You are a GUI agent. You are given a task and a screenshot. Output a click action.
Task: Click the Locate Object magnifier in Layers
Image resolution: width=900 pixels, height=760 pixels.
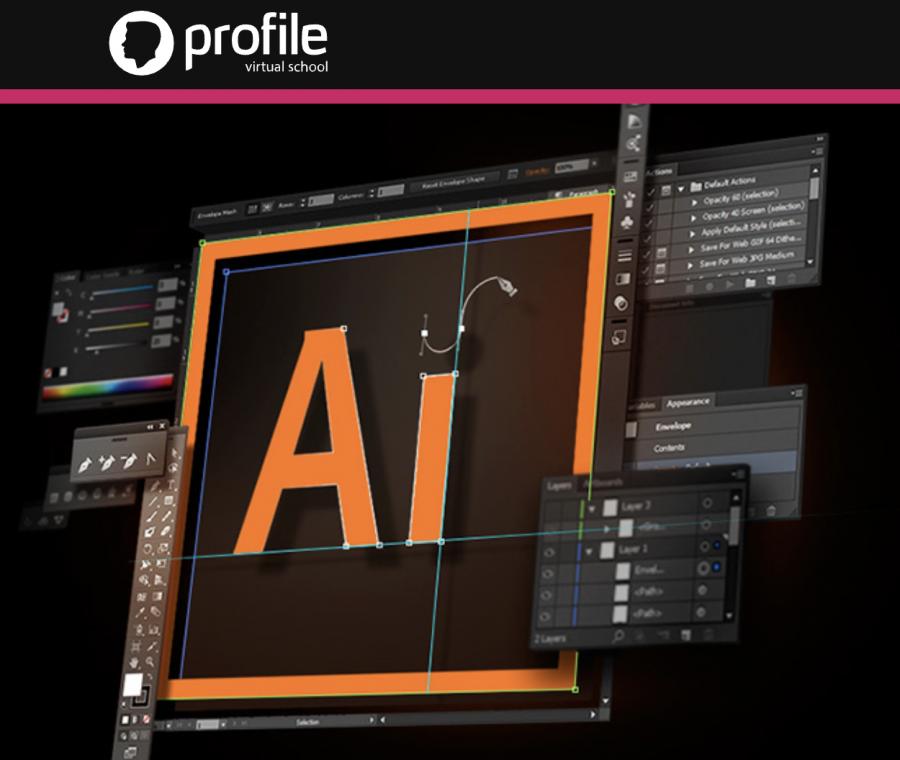tap(618, 635)
